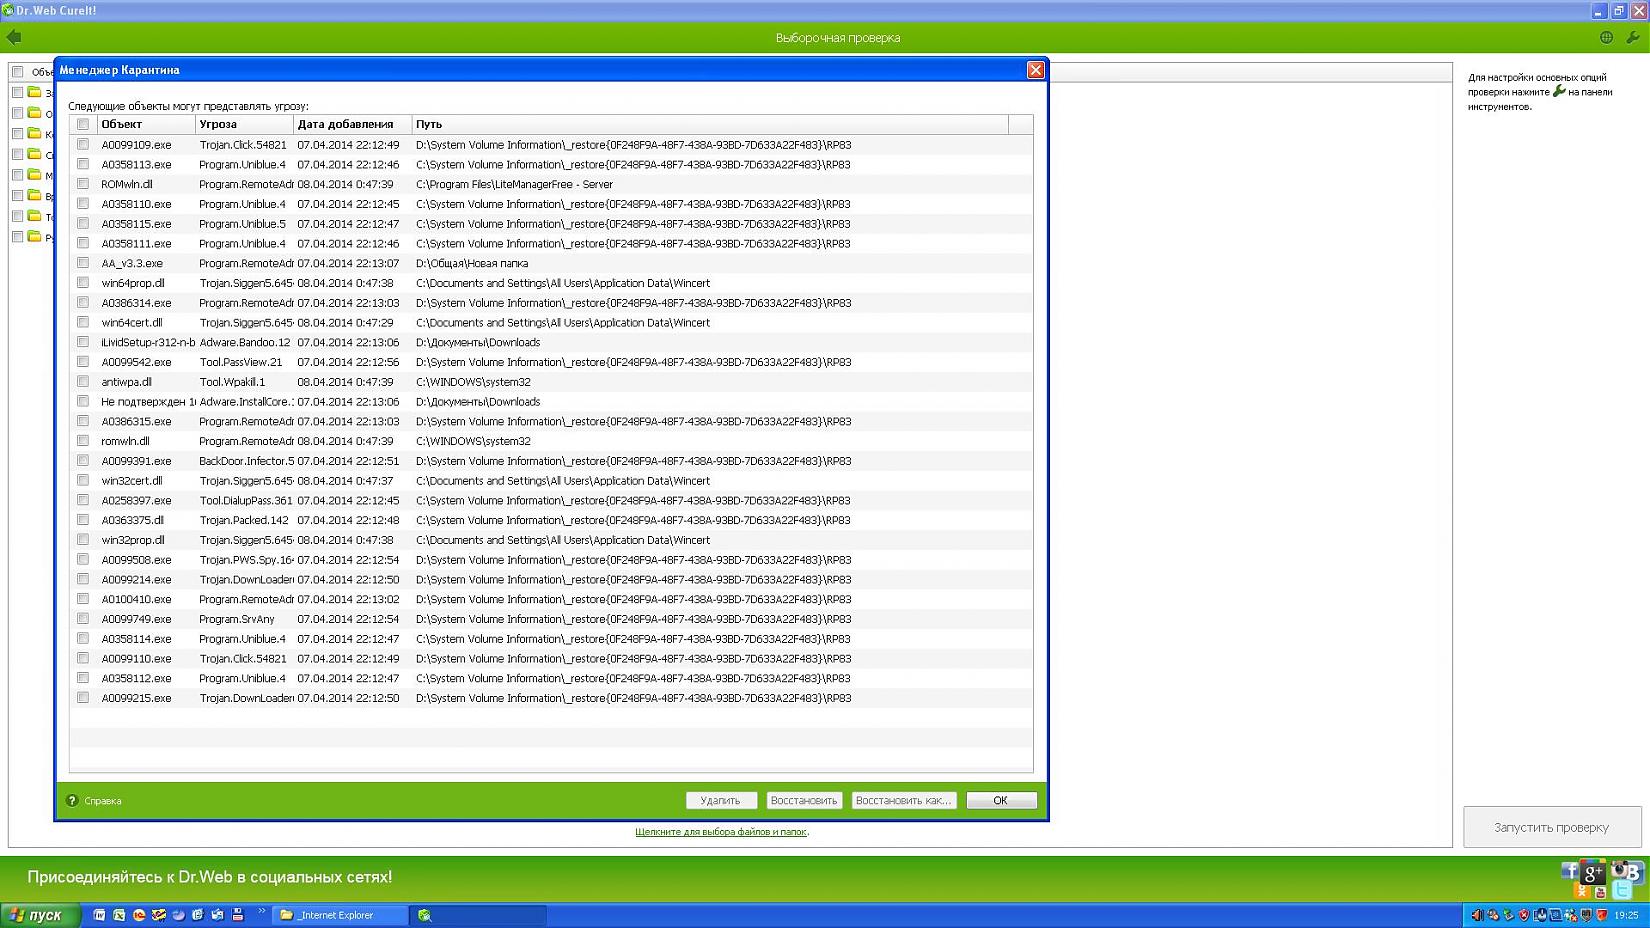Click the date 08.04.2014 0:47:29

345,322
